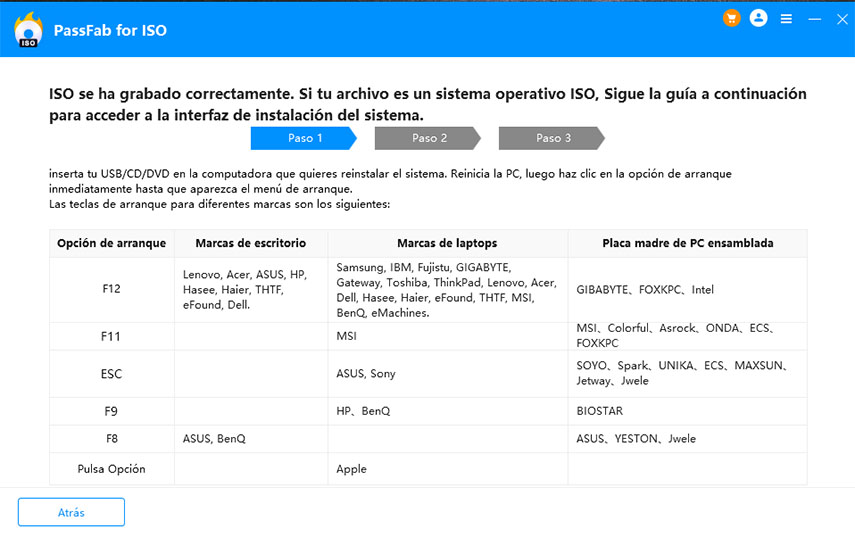Select the F8 boot key cell
The height and width of the screenshot is (537, 855).
(112, 439)
